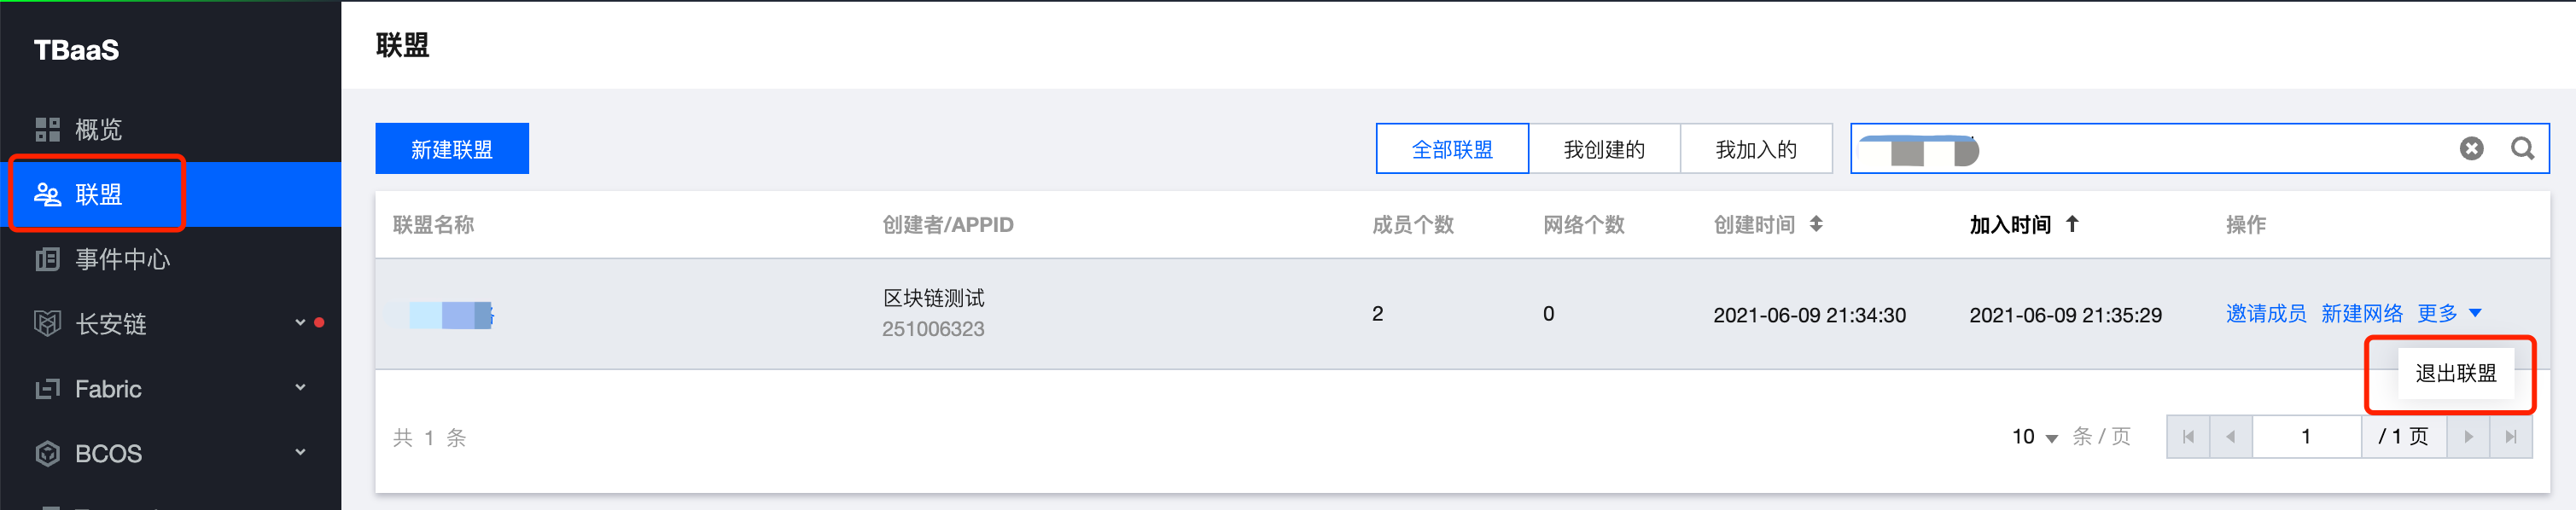Viewport: 2576px width, 510px height.
Task: Expand the BCOS sidebar menu
Action: click(x=300, y=453)
